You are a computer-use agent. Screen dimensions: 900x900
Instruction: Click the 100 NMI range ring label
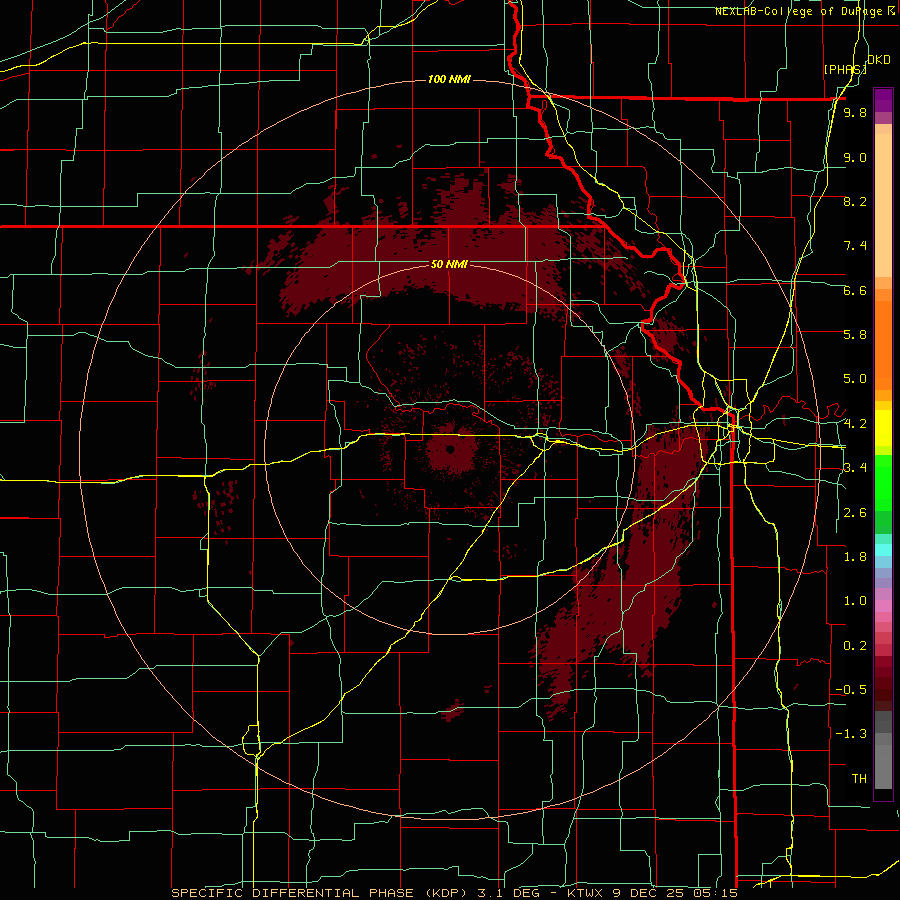tap(449, 79)
